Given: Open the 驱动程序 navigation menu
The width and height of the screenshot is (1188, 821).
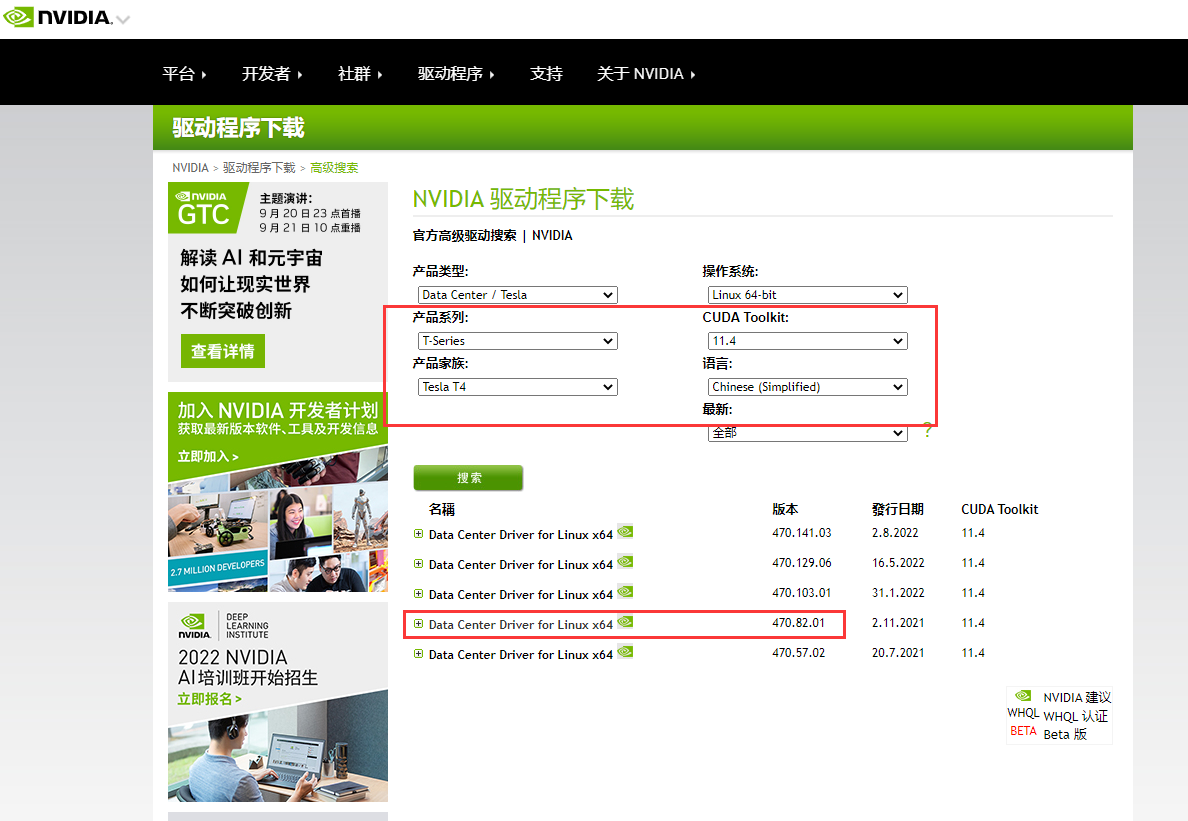Looking at the screenshot, I should (455, 73).
